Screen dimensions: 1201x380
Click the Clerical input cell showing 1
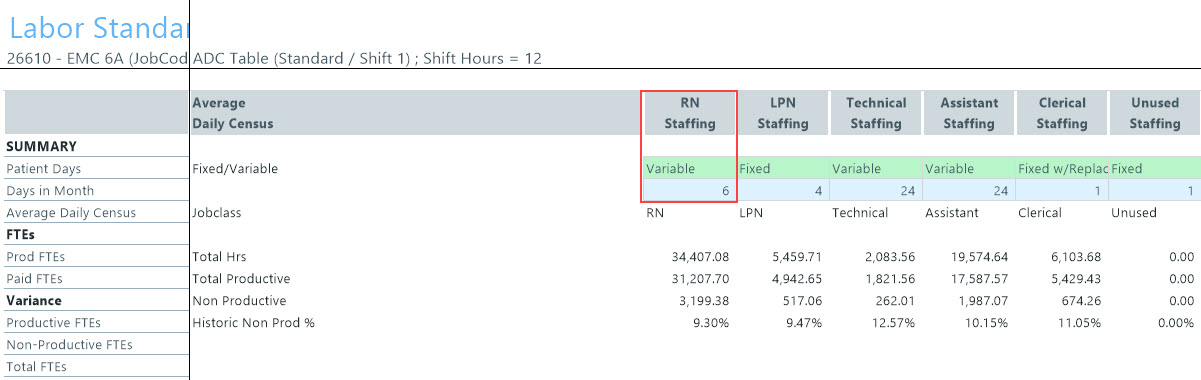tap(1062, 191)
